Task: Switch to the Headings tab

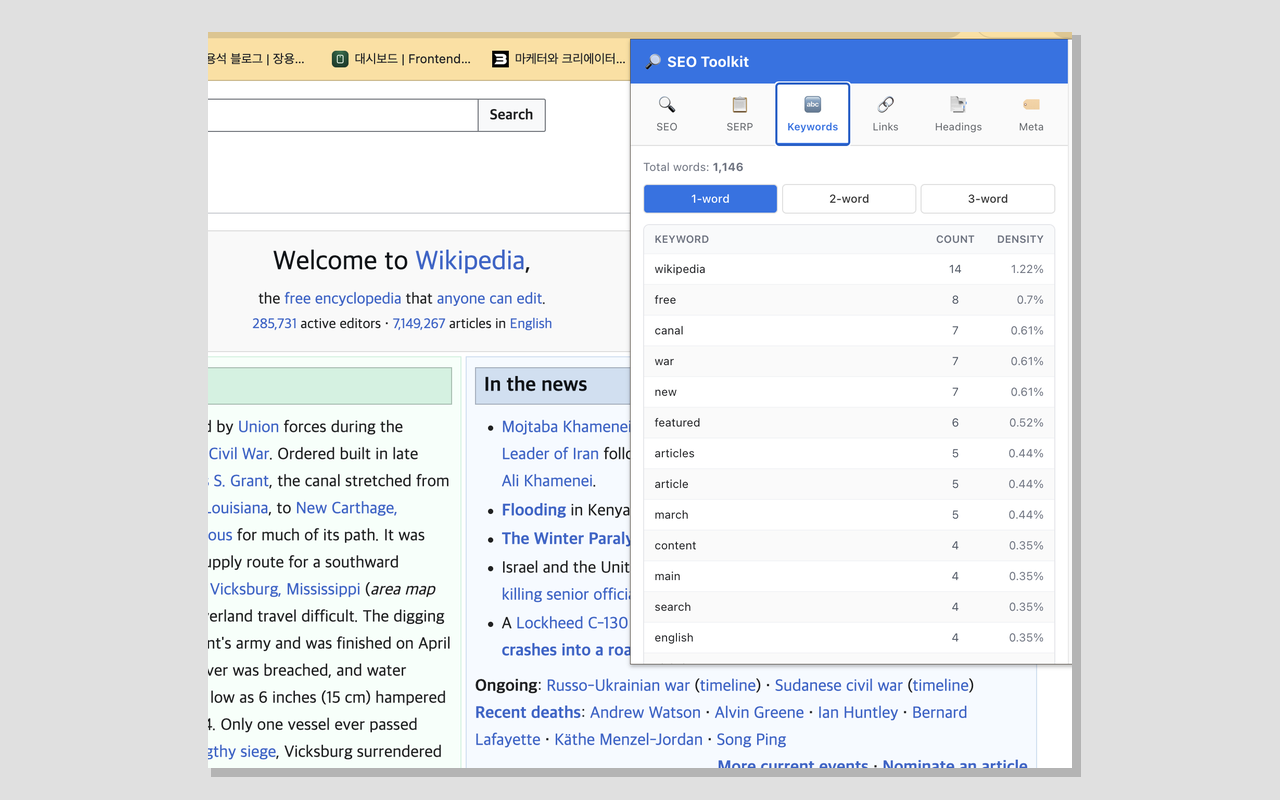Action: click(958, 114)
